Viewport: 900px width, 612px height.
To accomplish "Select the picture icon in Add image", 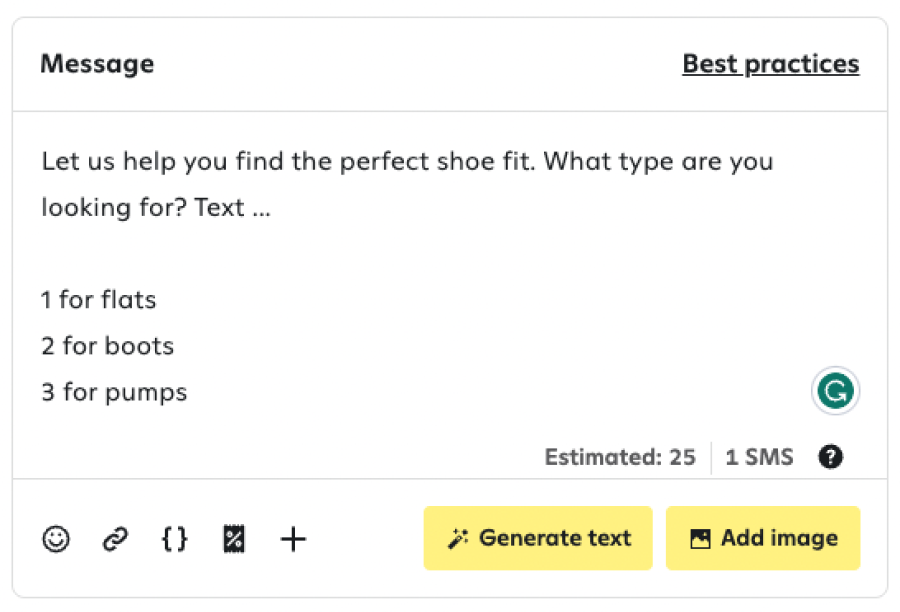I will [x=700, y=539].
